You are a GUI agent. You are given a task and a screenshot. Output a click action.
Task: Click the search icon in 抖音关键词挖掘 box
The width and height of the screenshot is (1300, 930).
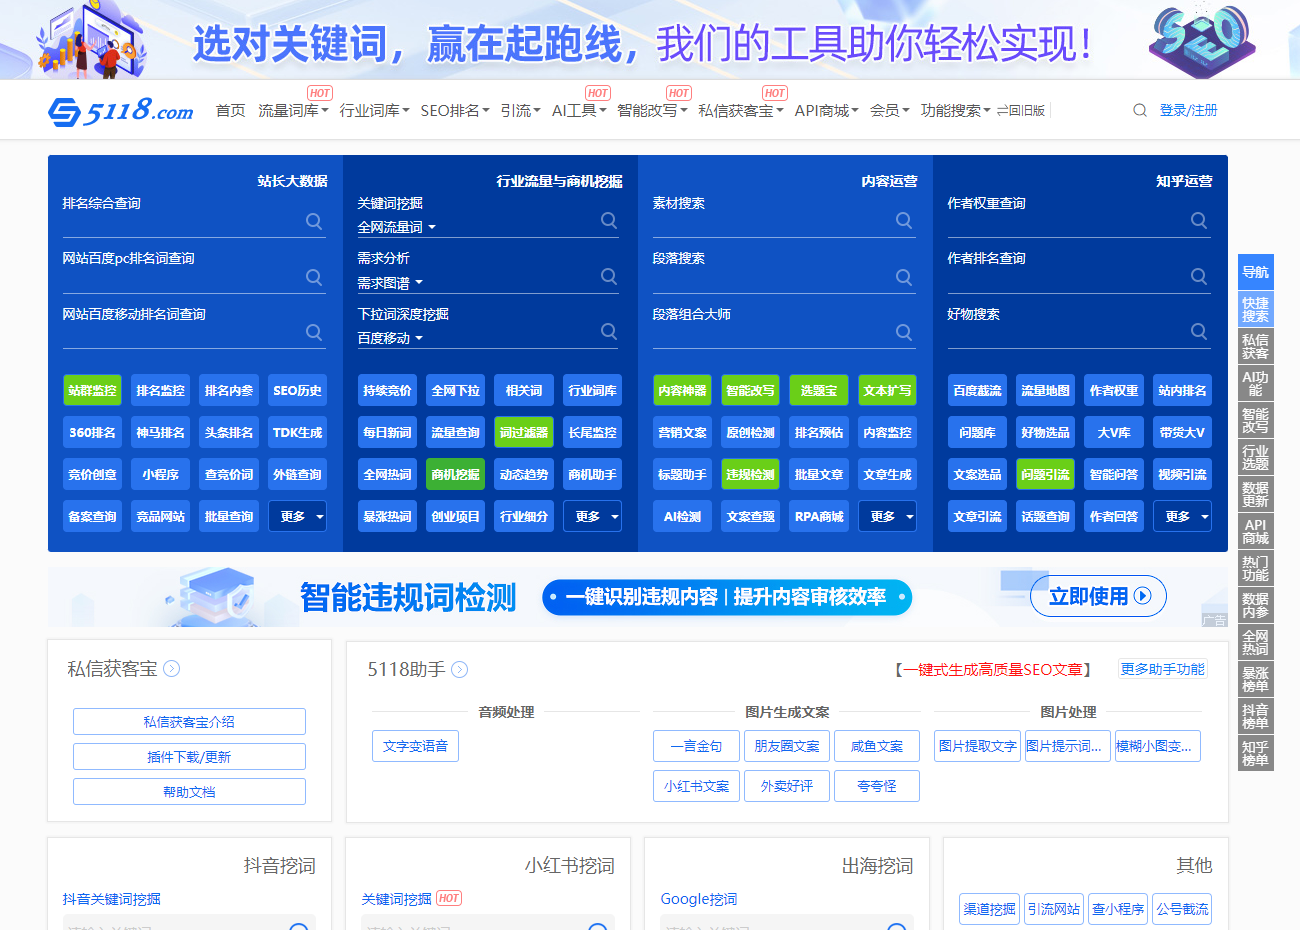click(x=298, y=927)
